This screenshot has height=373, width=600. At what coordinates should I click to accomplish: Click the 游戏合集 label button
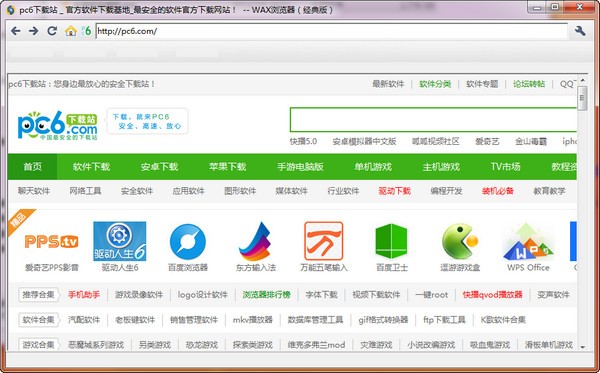click(x=39, y=345)
